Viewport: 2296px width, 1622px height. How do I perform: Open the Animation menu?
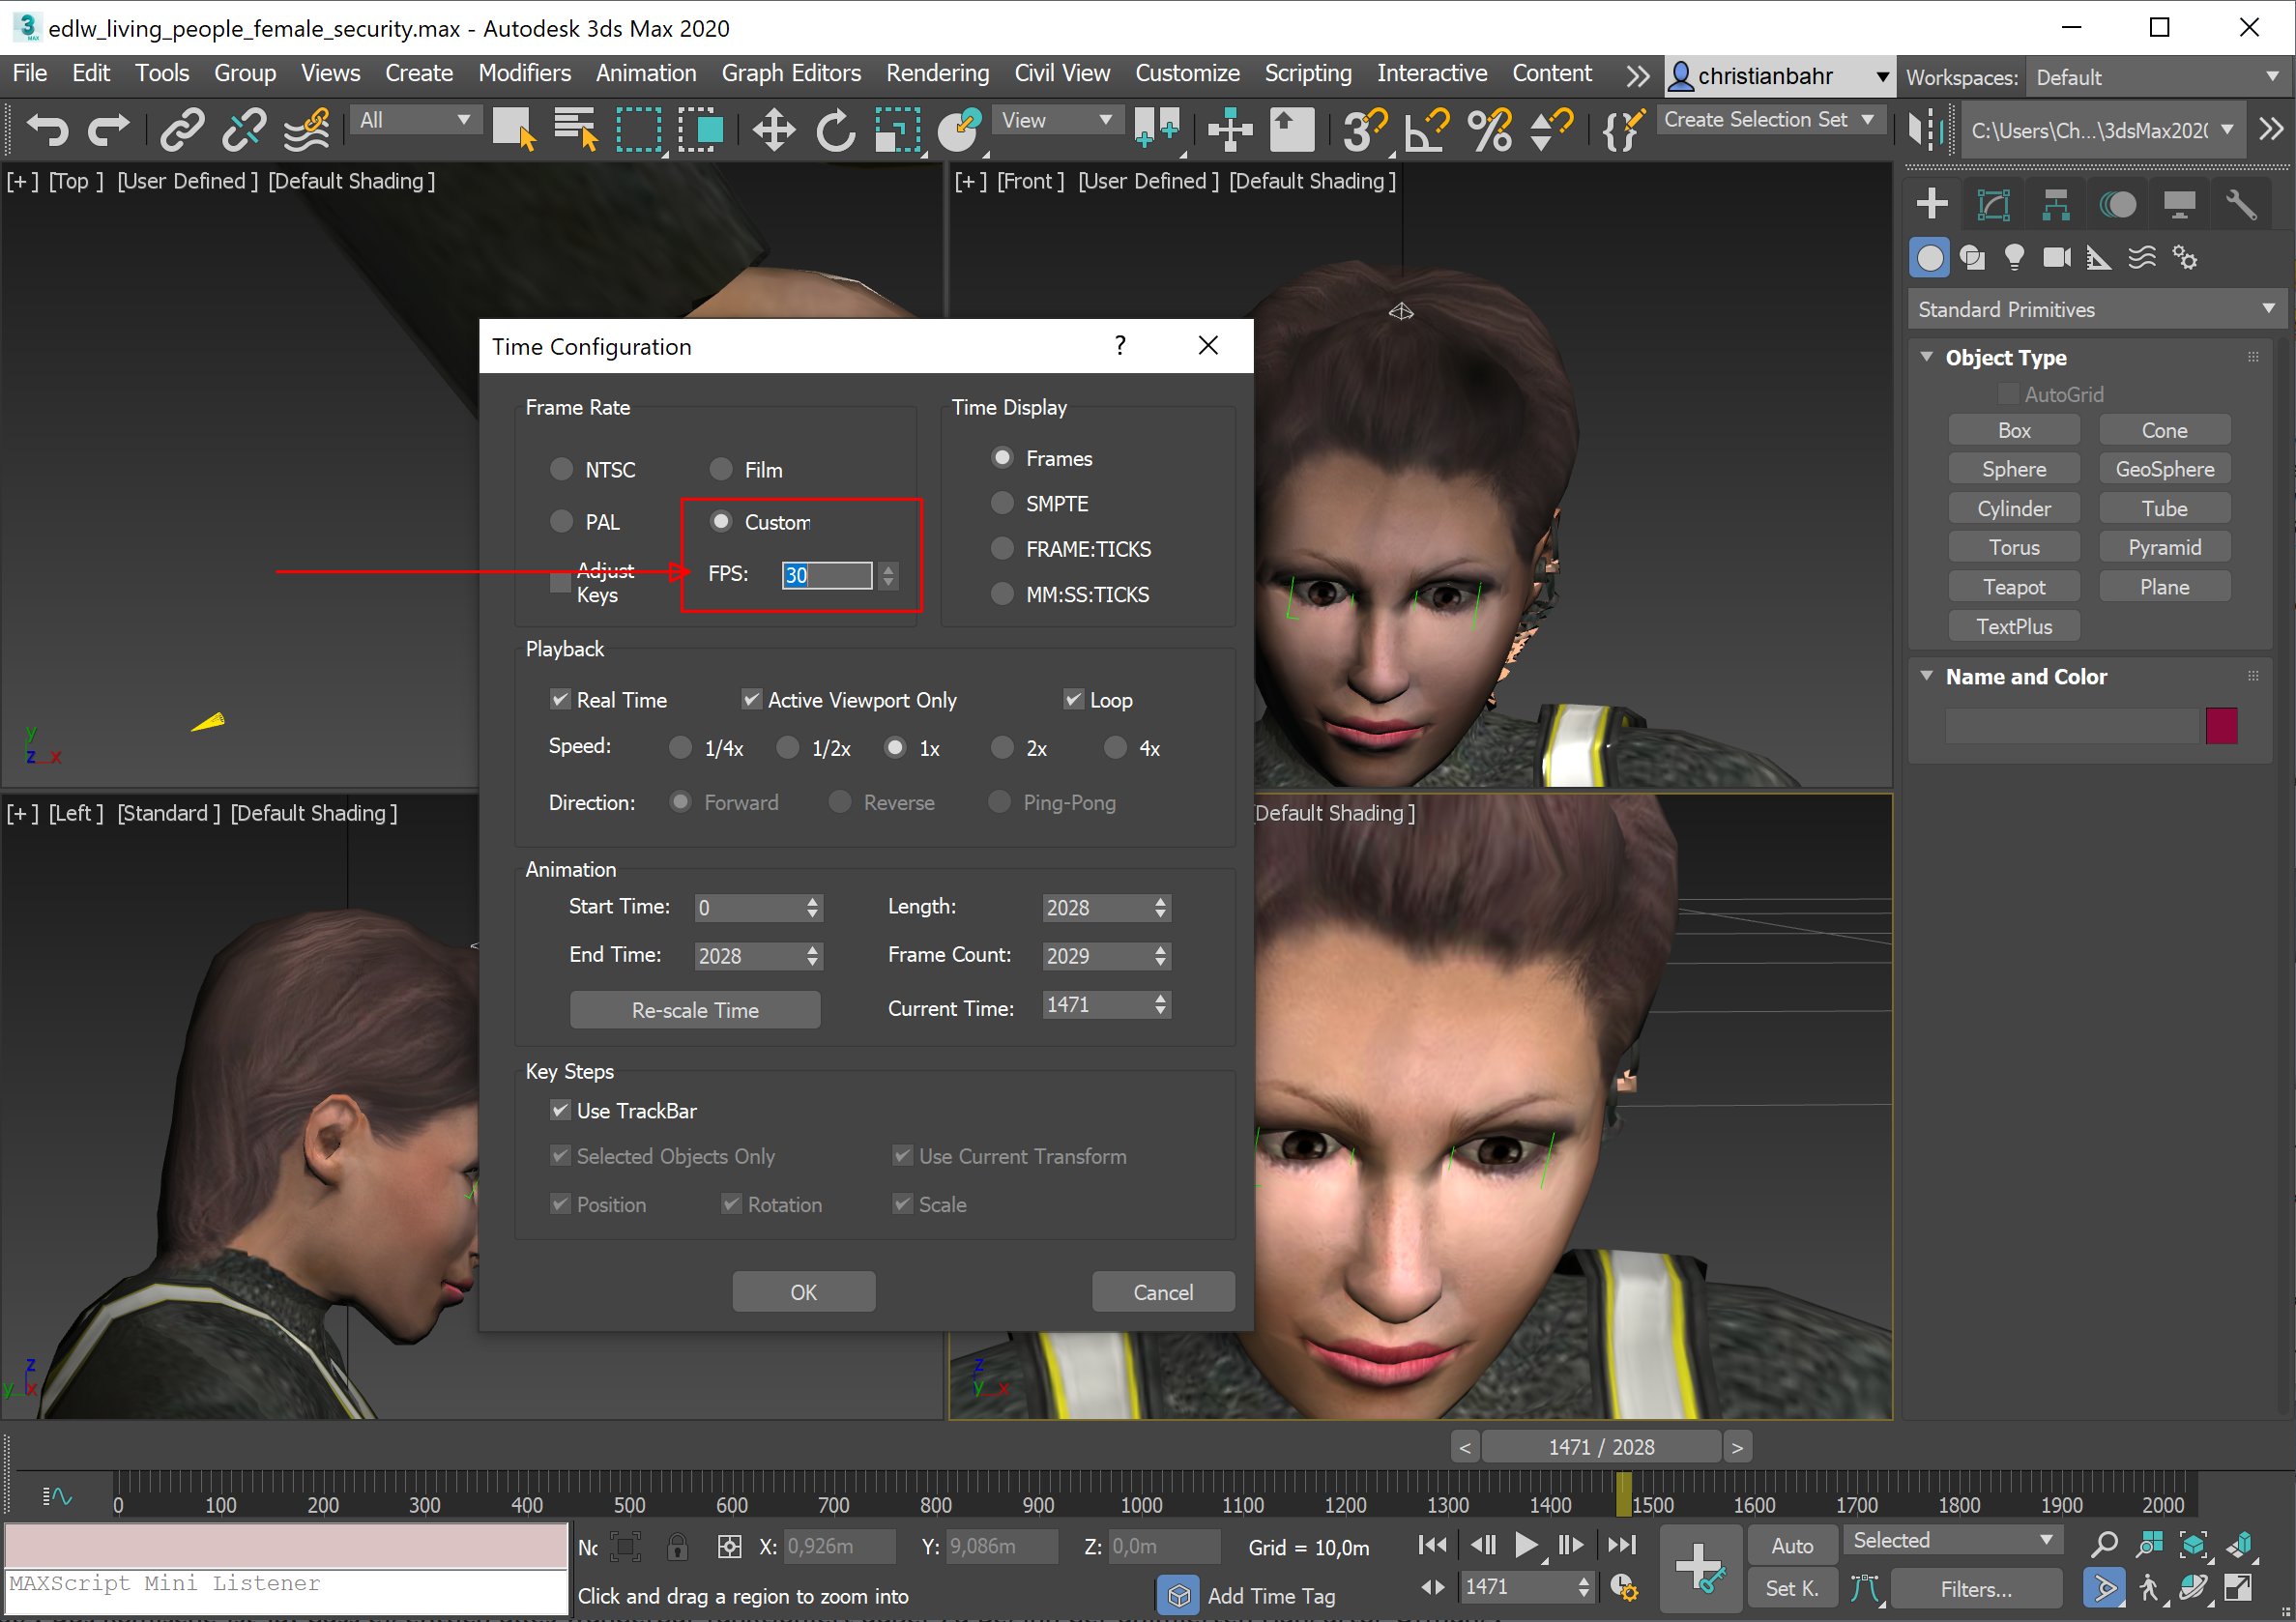point(646,73)
